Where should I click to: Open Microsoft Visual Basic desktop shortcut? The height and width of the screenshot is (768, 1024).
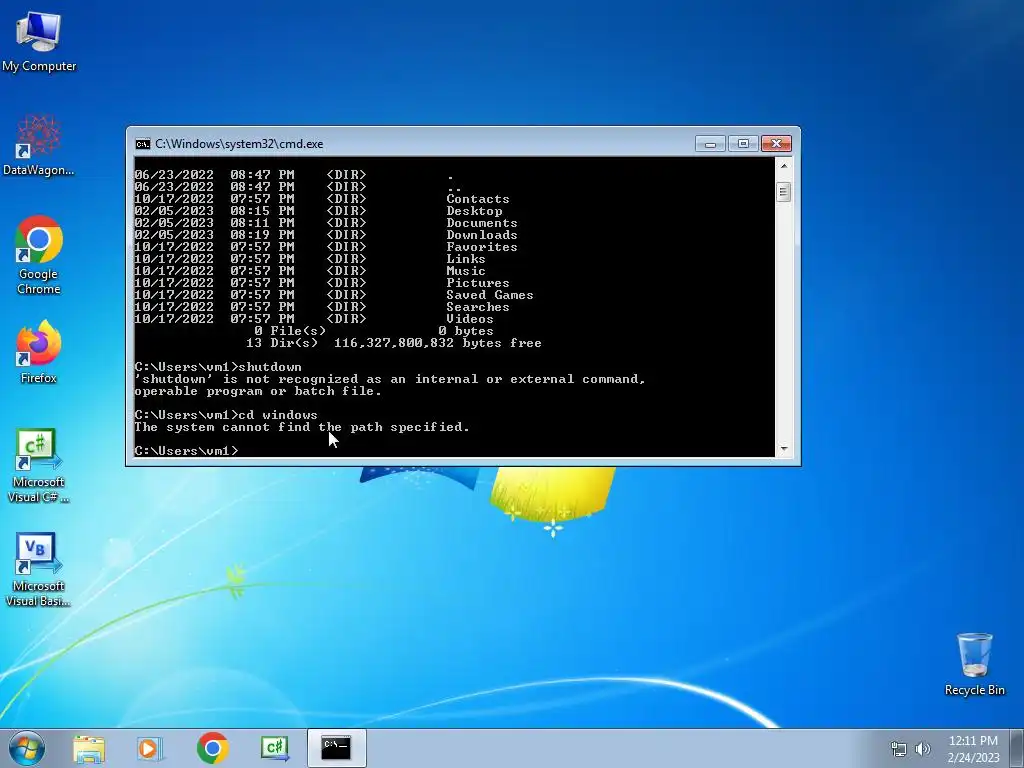point(39,569)
